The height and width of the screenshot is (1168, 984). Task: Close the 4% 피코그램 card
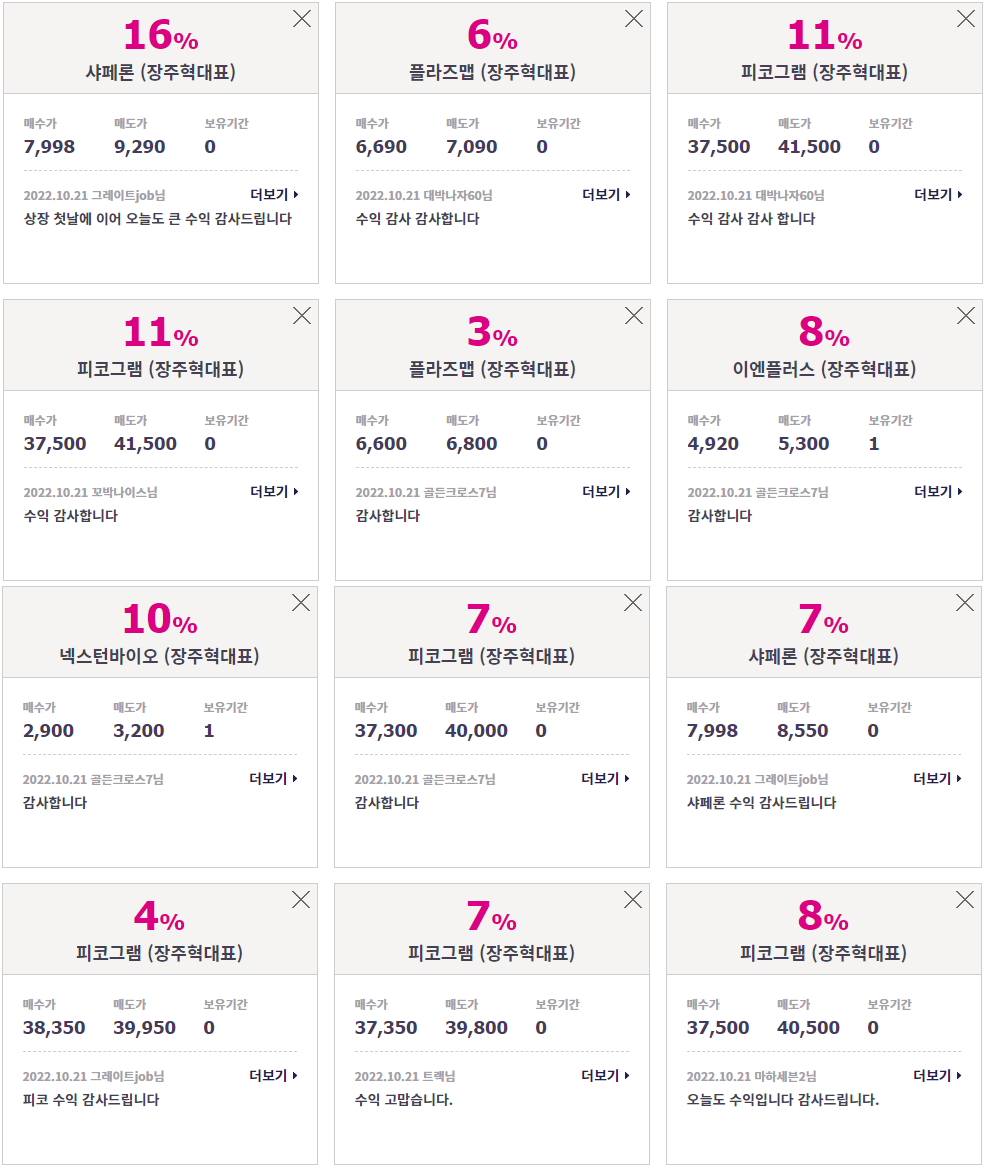click(x=301, y=900)
